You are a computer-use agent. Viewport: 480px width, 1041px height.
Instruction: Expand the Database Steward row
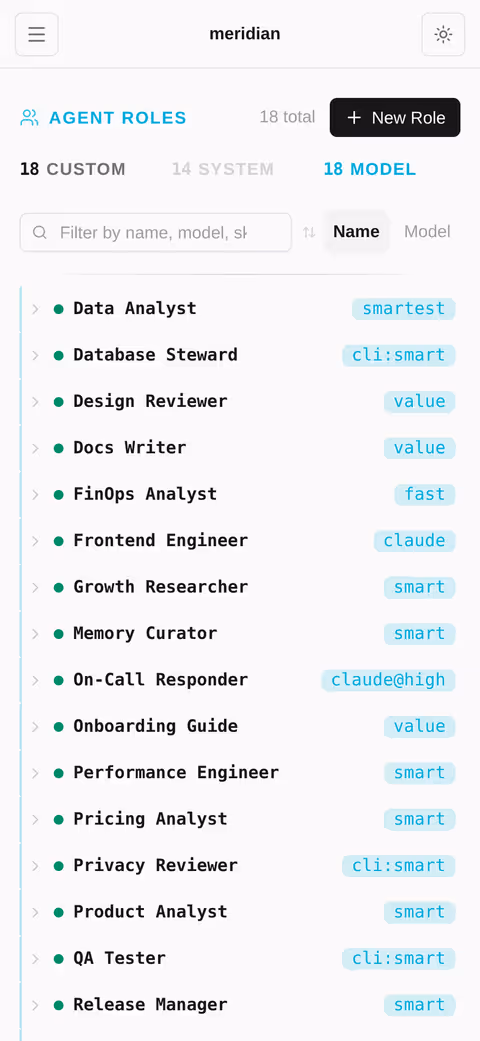(x=238, y=355)
